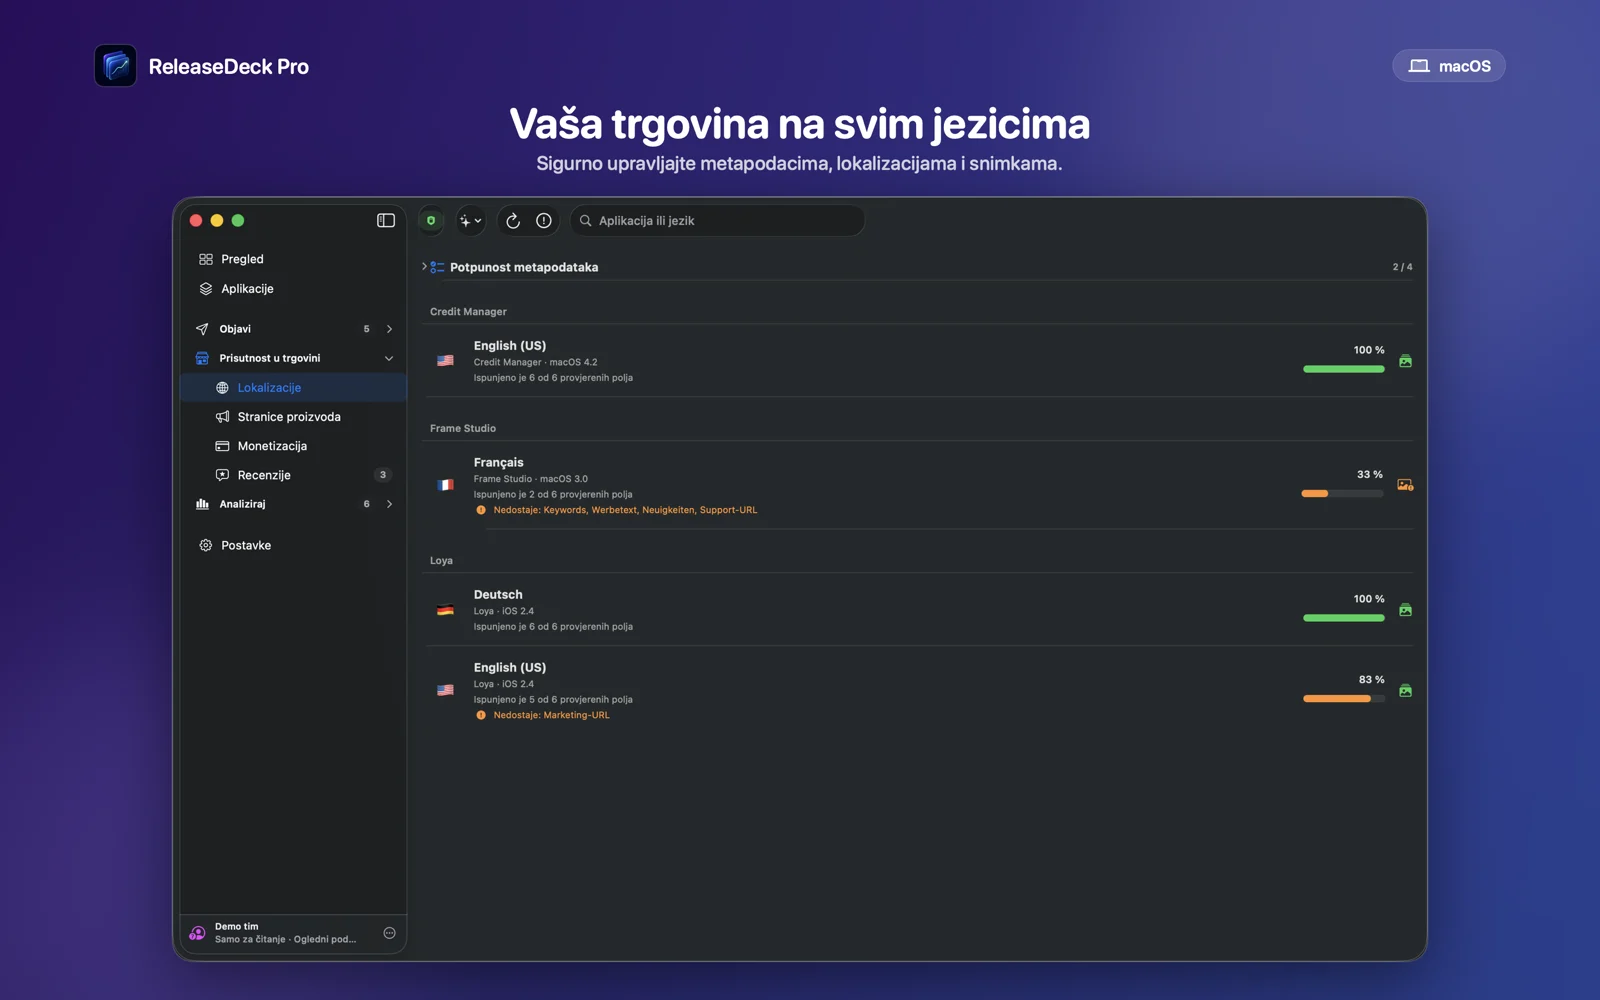Click the Deutsch 100 % progress bar
This screenshot has width=1600, height=1000.
1344,618
